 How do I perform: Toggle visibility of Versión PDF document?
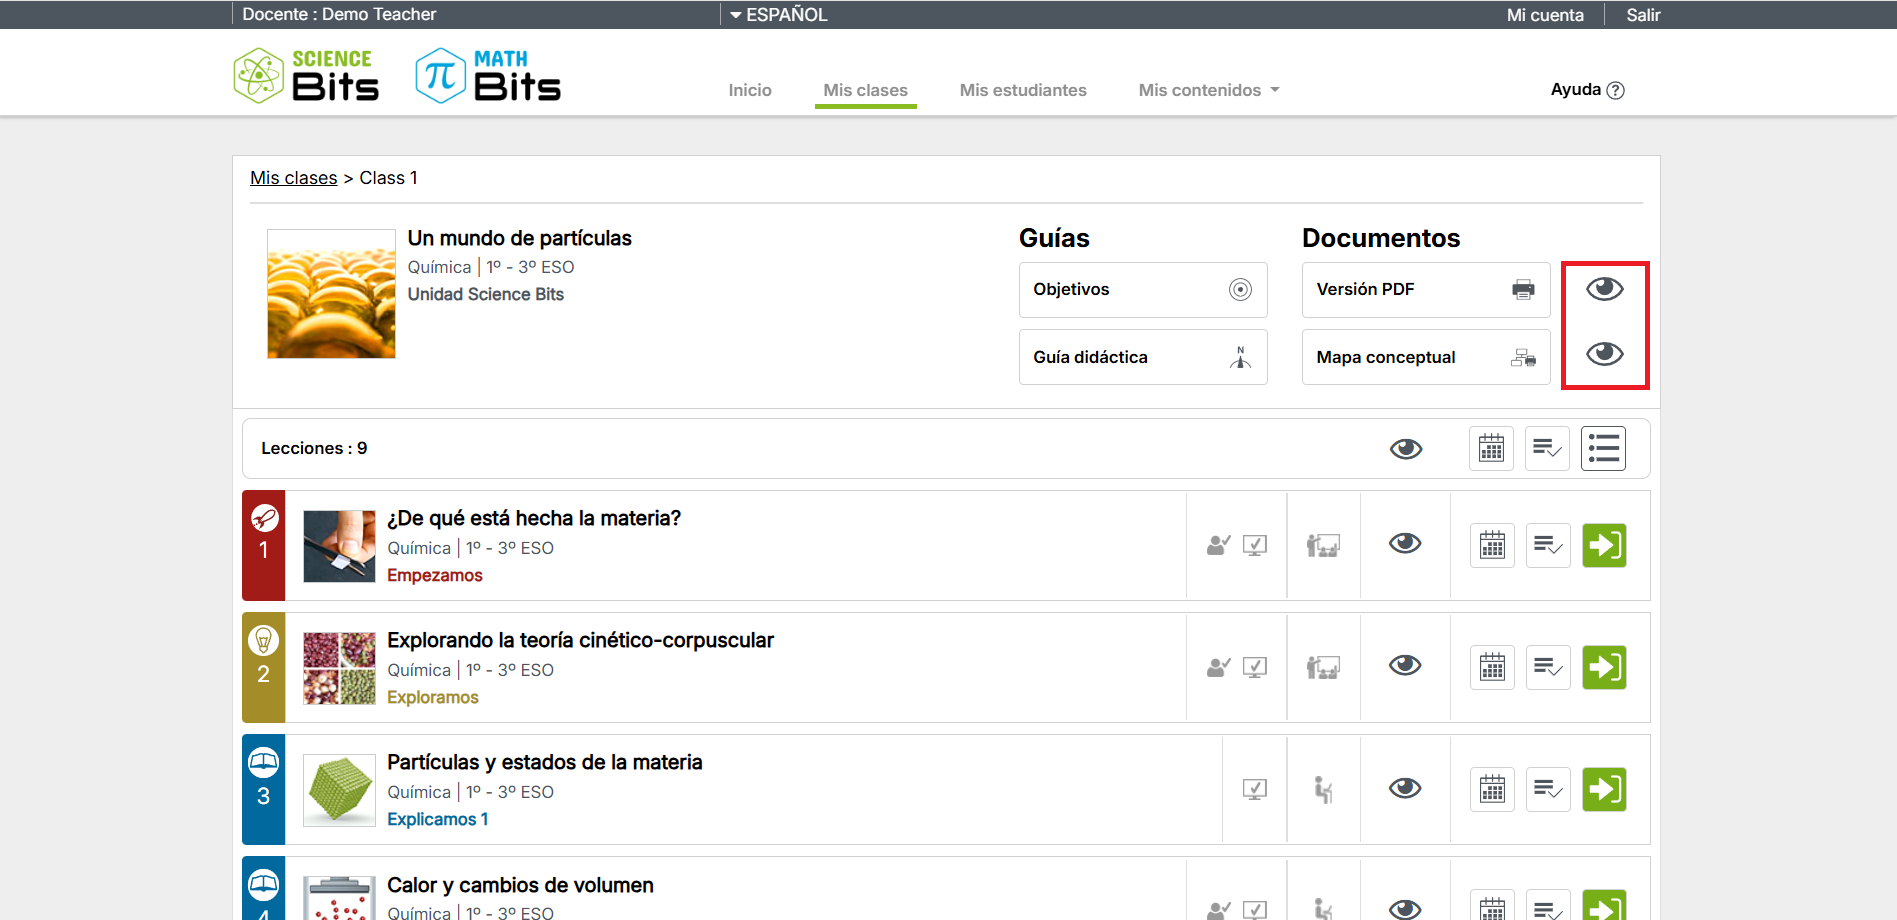point(1605,289)
